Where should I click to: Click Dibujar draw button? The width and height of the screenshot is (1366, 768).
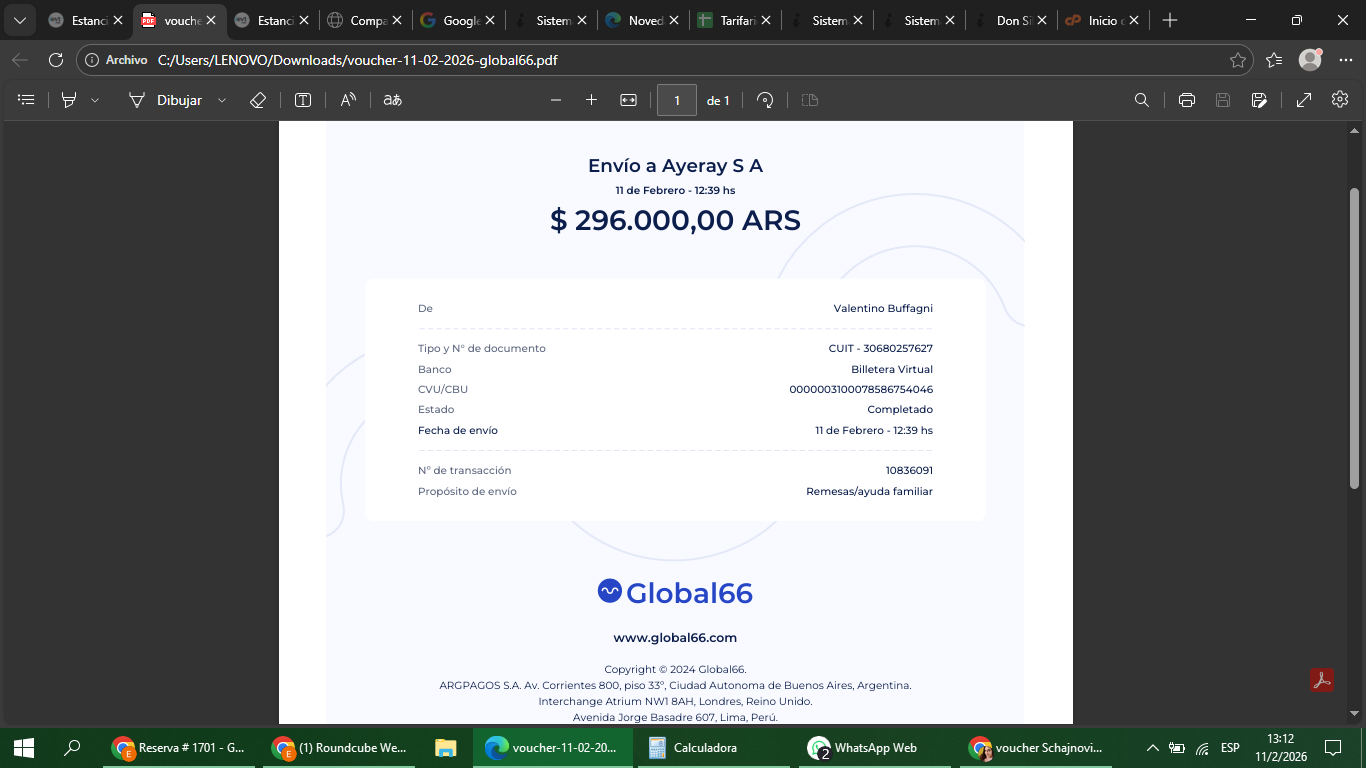(166, 100)
